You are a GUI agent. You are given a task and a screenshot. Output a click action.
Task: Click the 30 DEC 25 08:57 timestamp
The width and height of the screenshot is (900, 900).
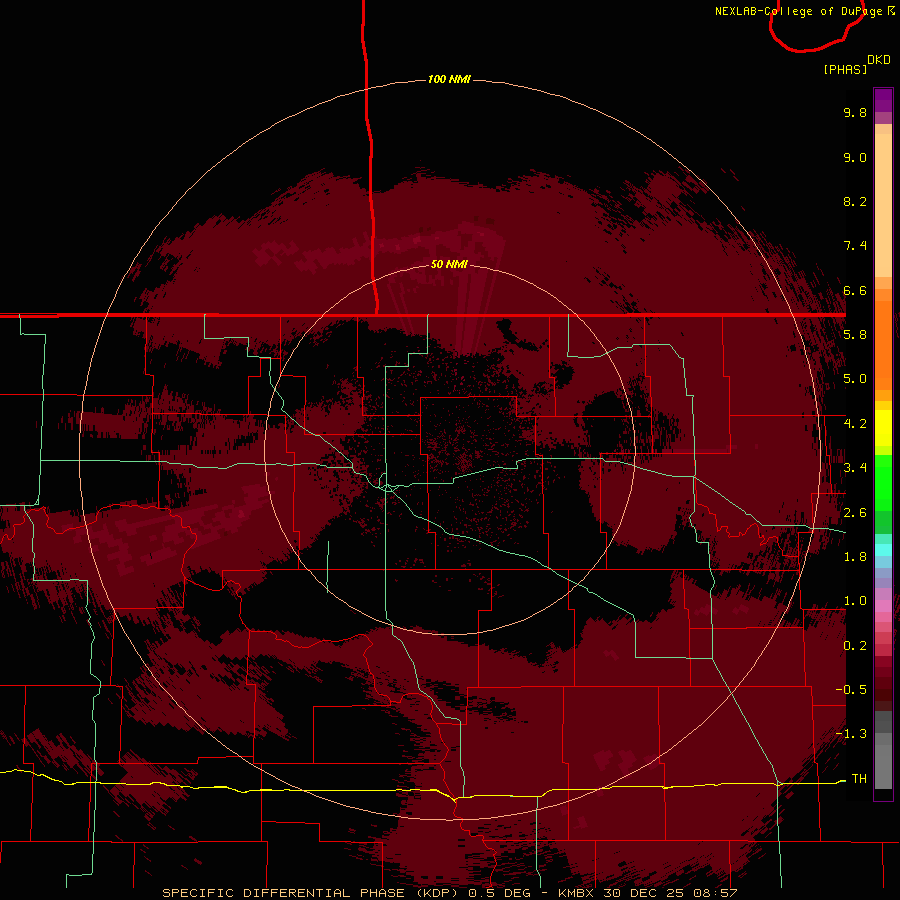click(670, 893)
